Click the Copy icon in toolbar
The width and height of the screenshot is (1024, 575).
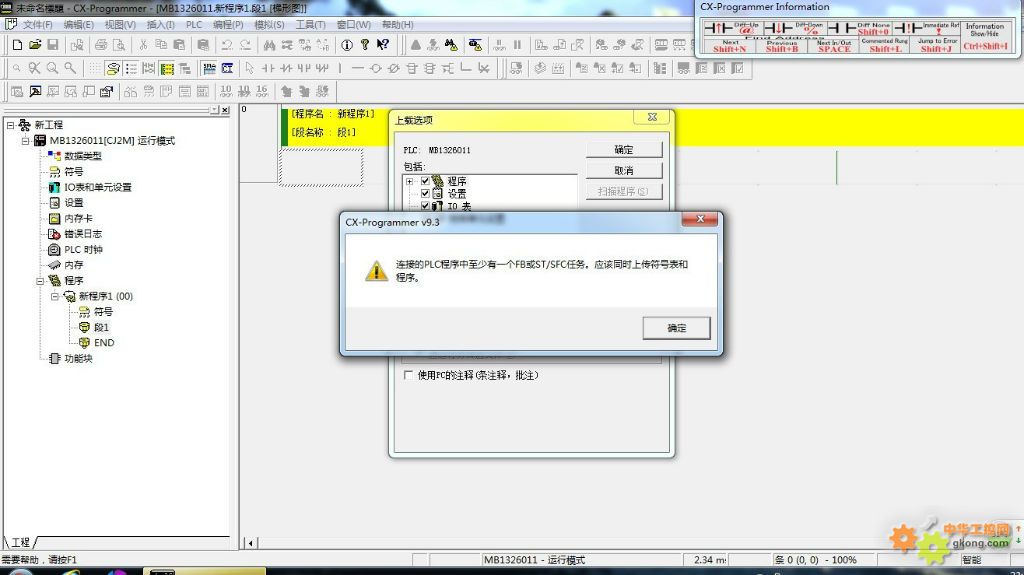(161, 44)
